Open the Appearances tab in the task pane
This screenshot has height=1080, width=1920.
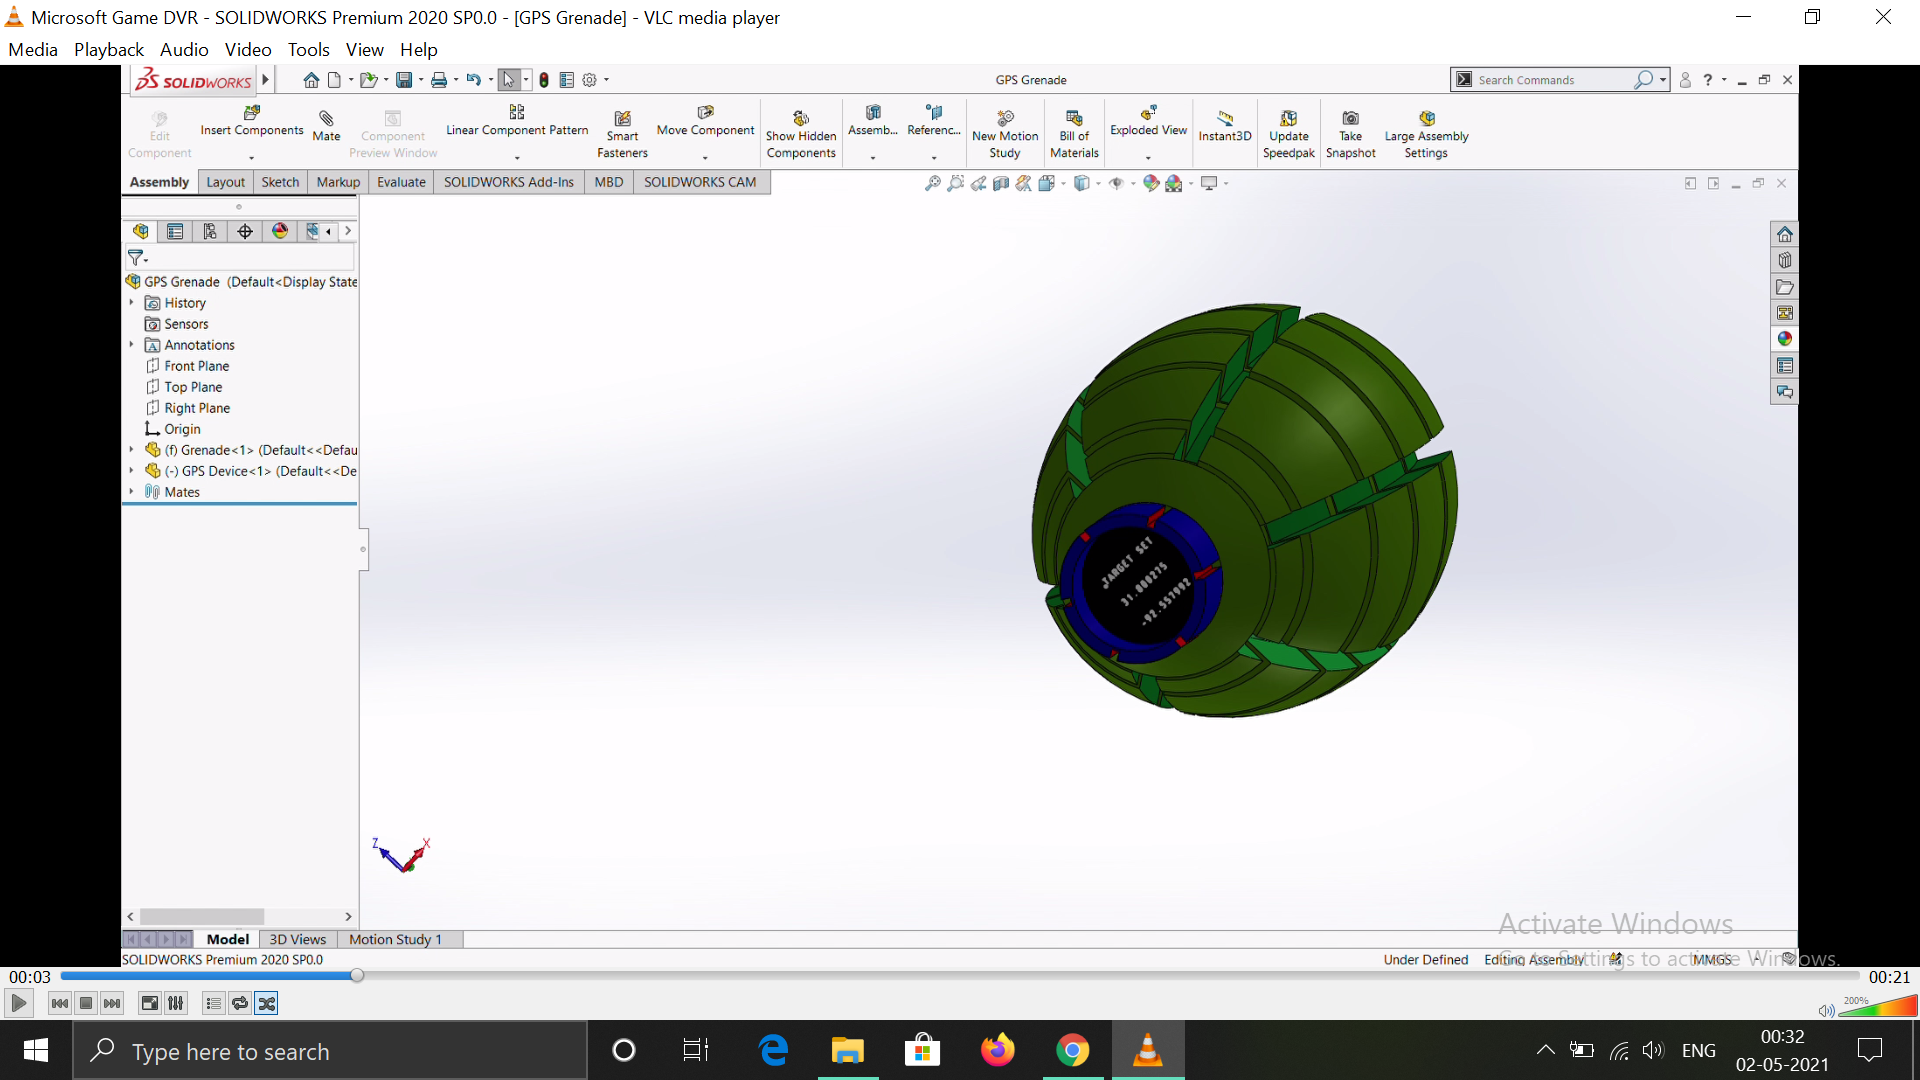1784,339
